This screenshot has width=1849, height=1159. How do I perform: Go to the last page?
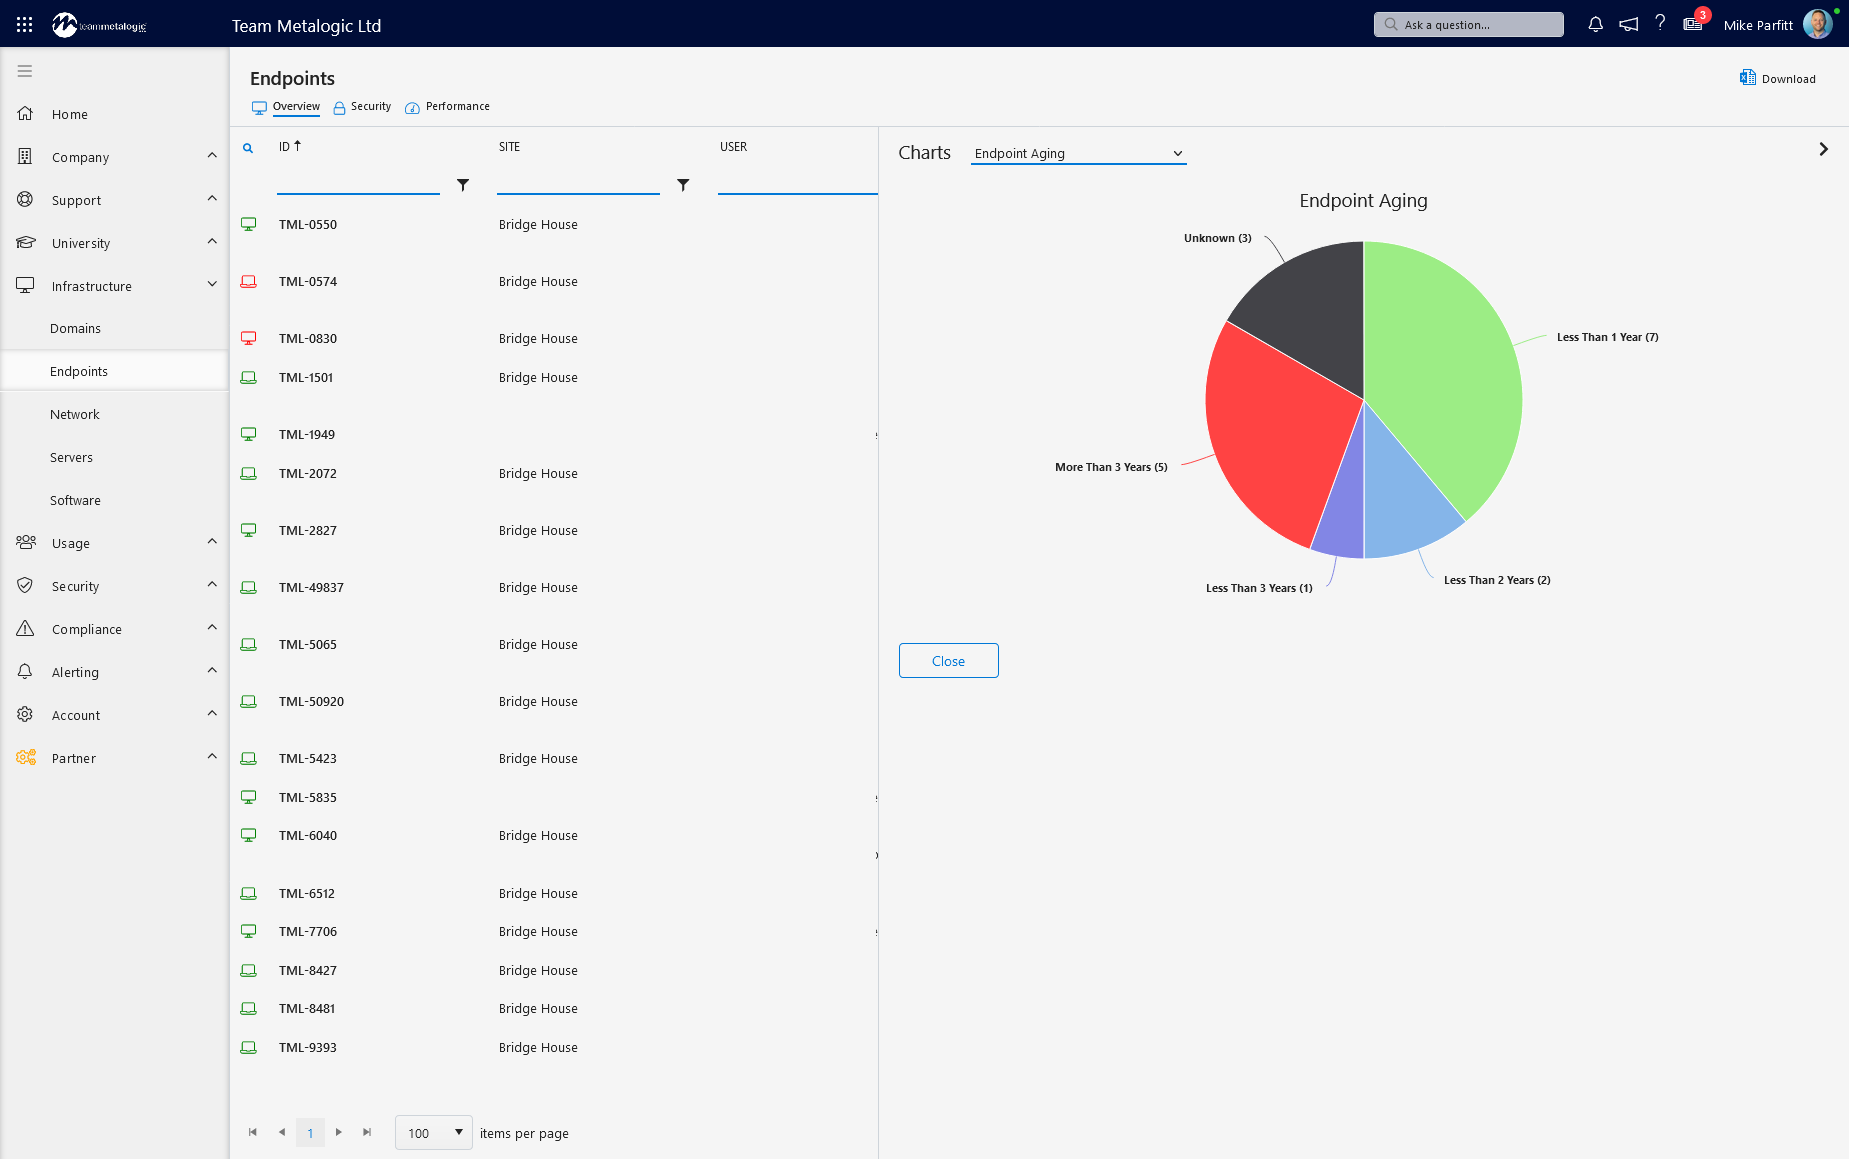pyautogui.click(x=367, y=1132)
